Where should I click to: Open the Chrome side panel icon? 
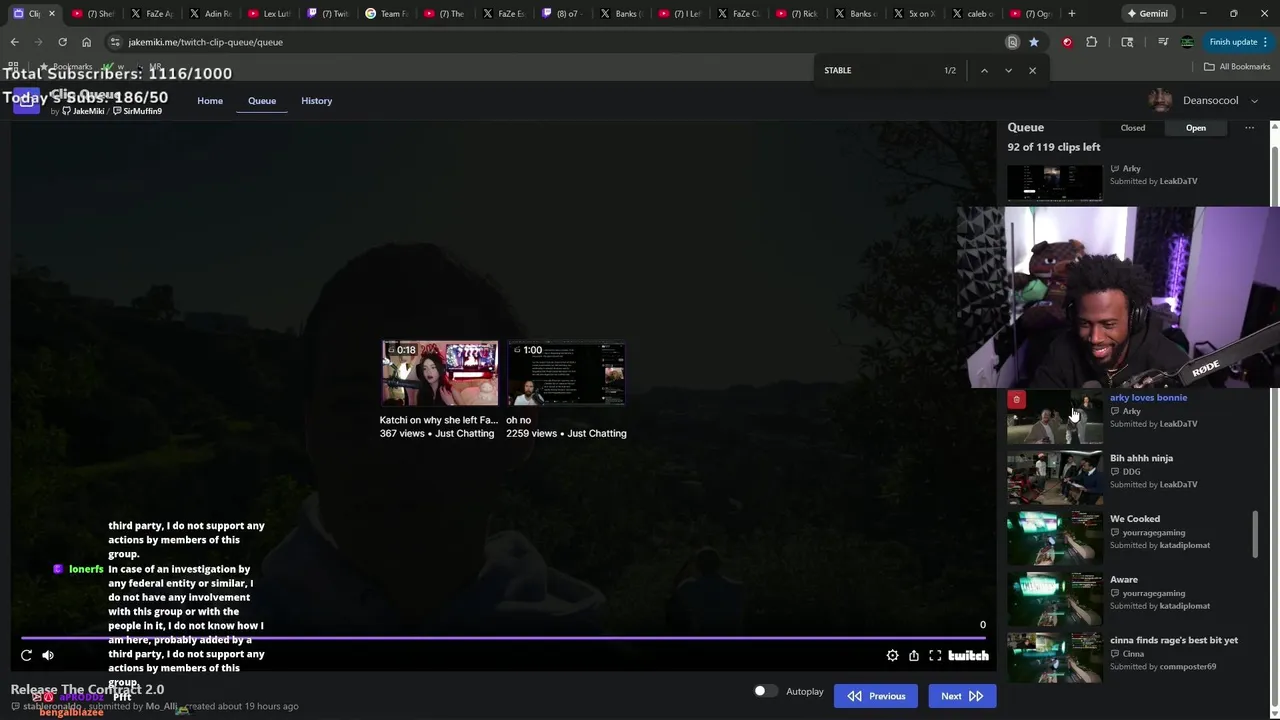(x=1127, y=42)
